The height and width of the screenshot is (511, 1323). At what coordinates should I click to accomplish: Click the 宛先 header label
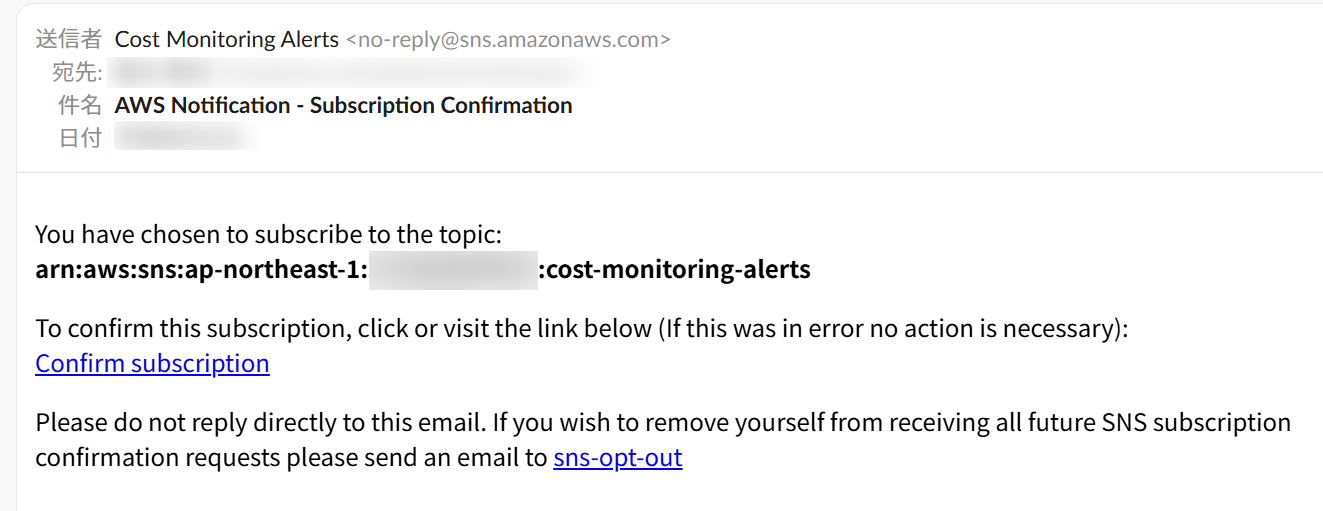(x=77, y=73)
